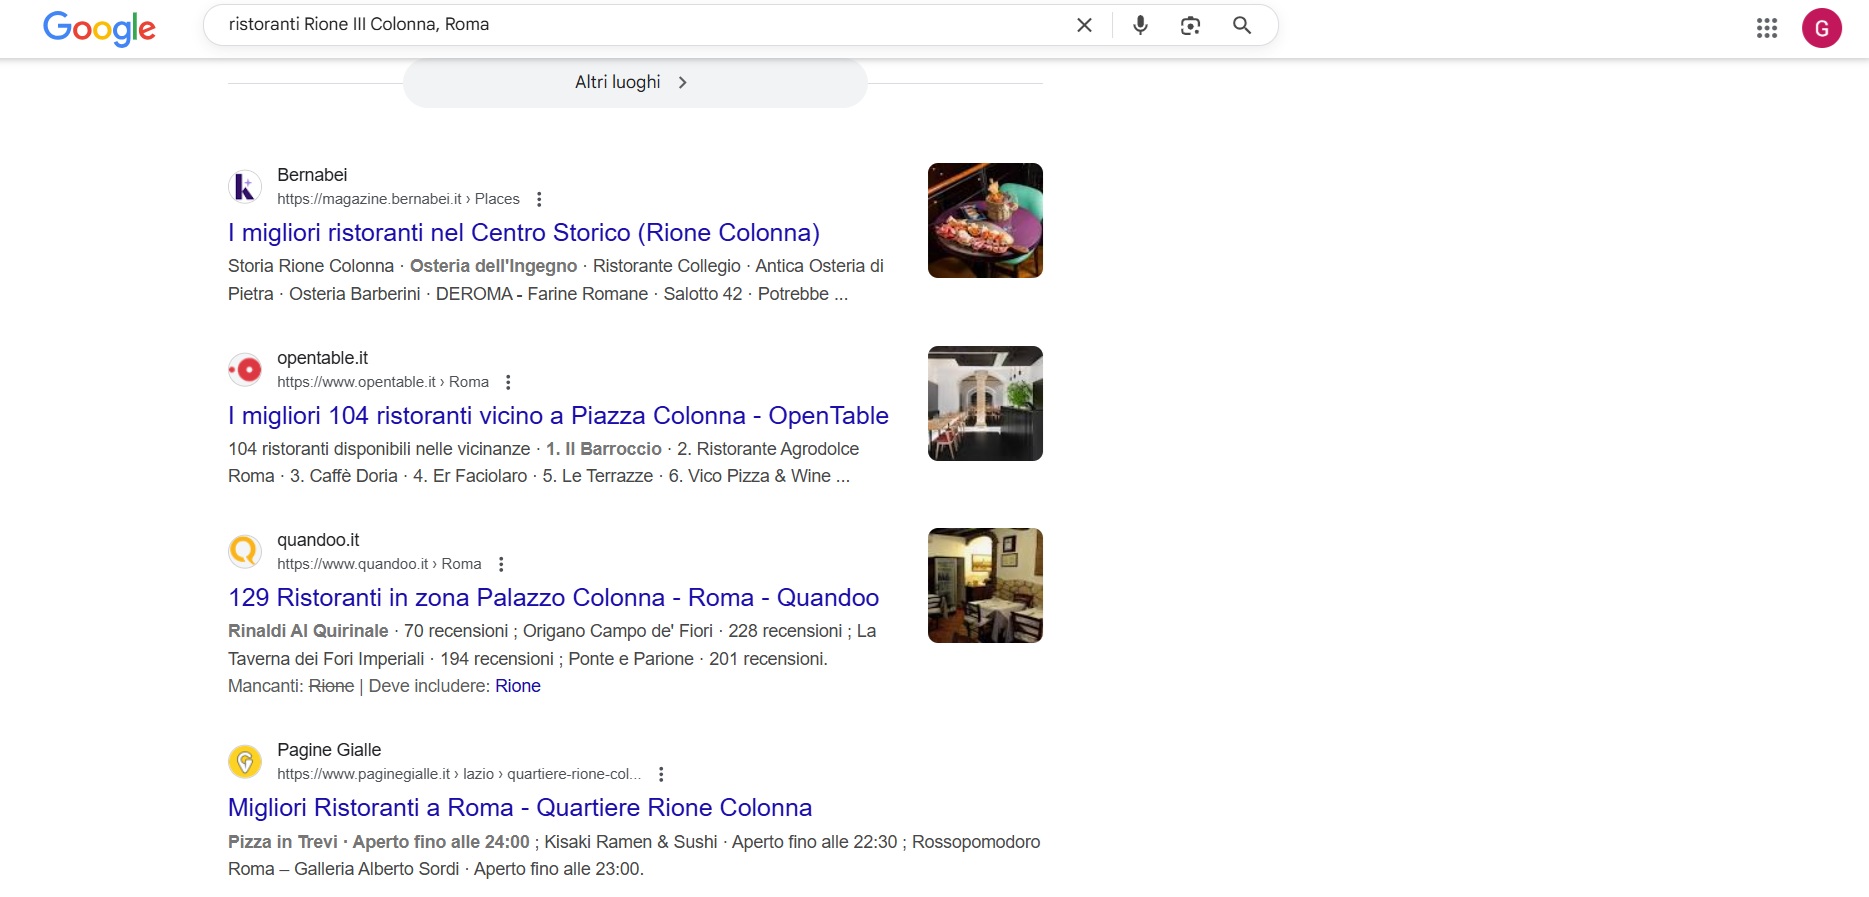Screen dimensions: 1869x897
Task: Open Google Lens image search icon
Action: point(1190,25)
